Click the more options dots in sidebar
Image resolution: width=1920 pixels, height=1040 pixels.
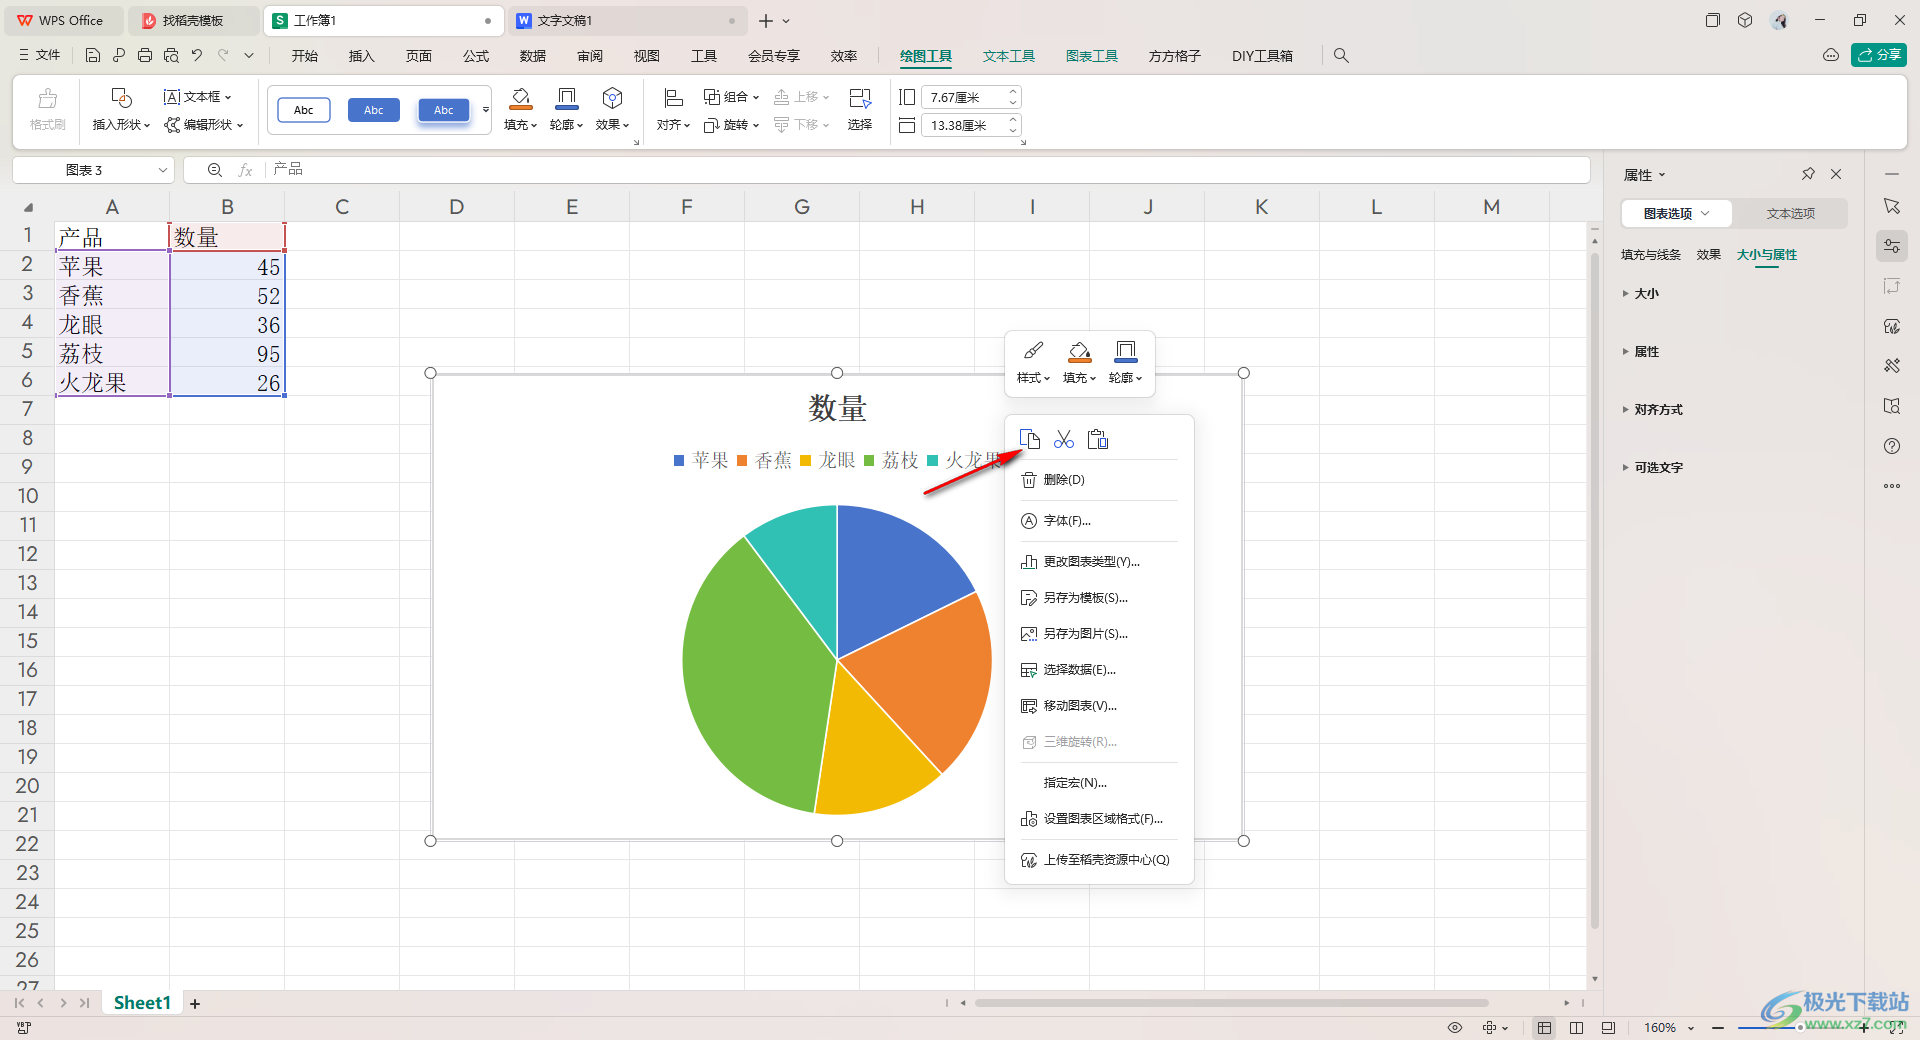click(x=1892, y=486)
